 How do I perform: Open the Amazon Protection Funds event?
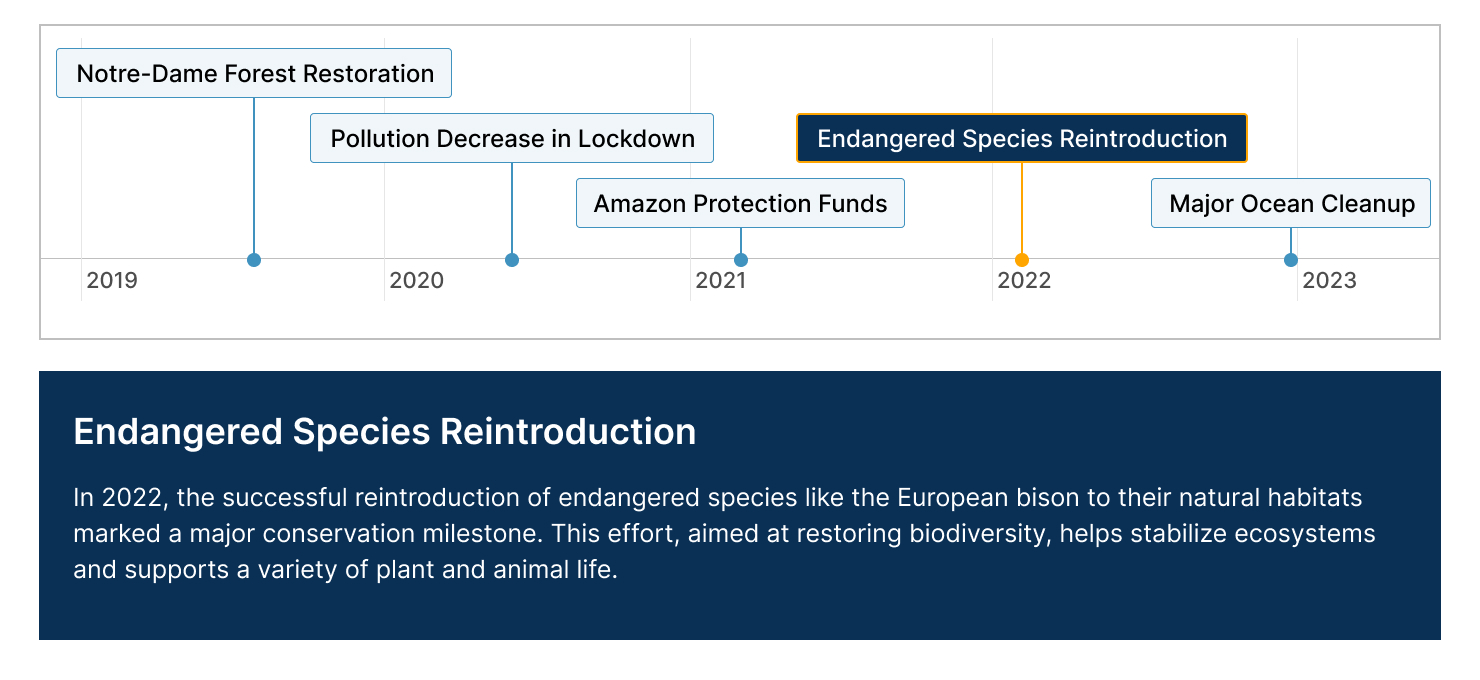click(x=740, y=203)
